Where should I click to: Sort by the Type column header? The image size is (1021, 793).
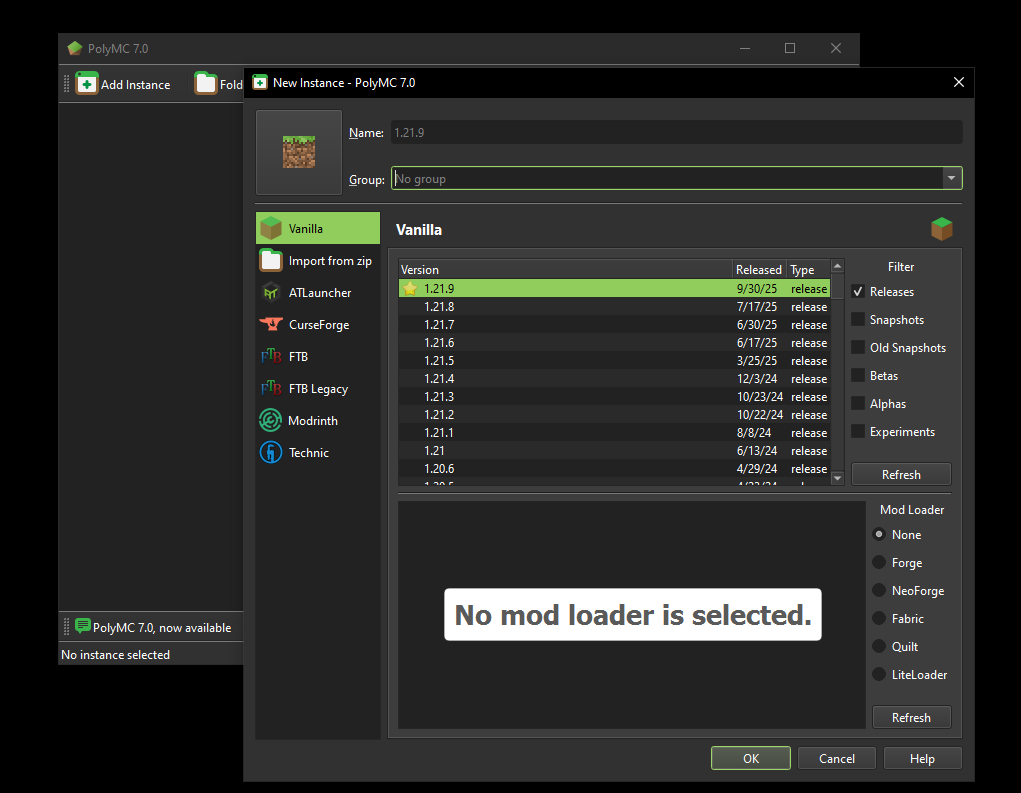pyautogui.click(x=808, y=270)
